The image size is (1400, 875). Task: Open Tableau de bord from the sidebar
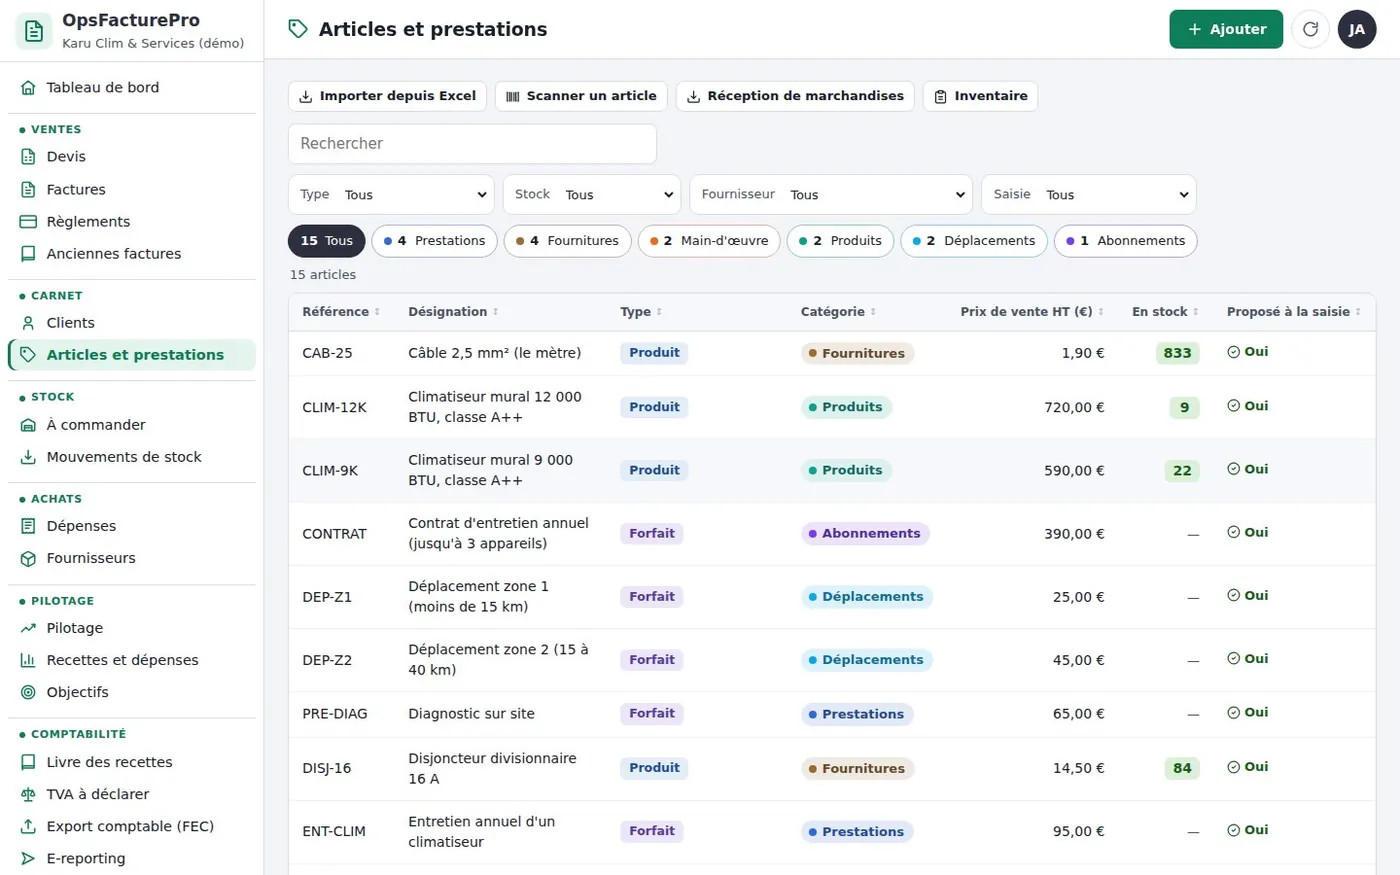coord(131,88)
